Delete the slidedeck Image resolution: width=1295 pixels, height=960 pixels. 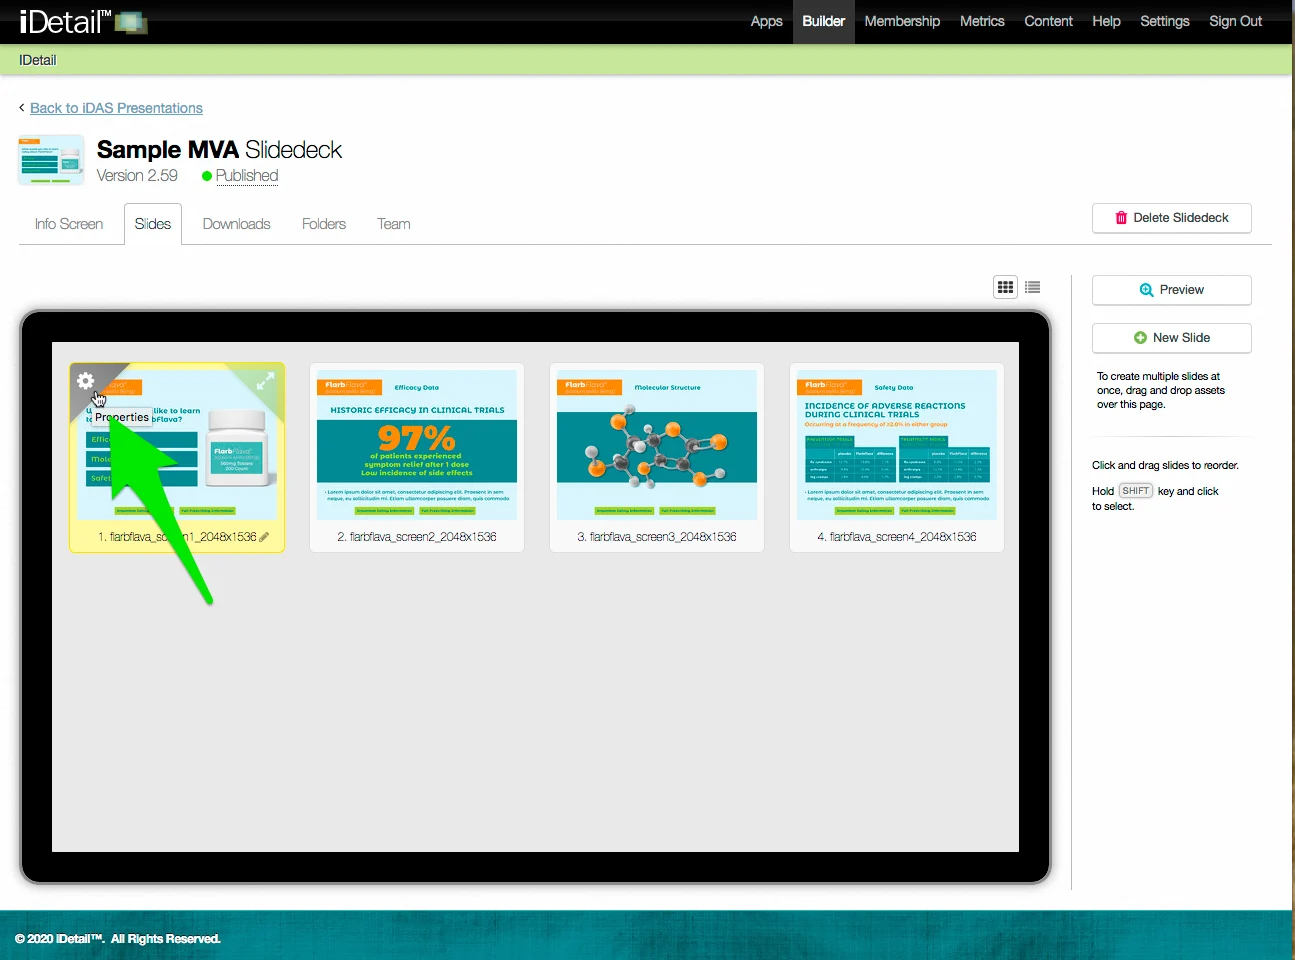[x=1171, y=218]
